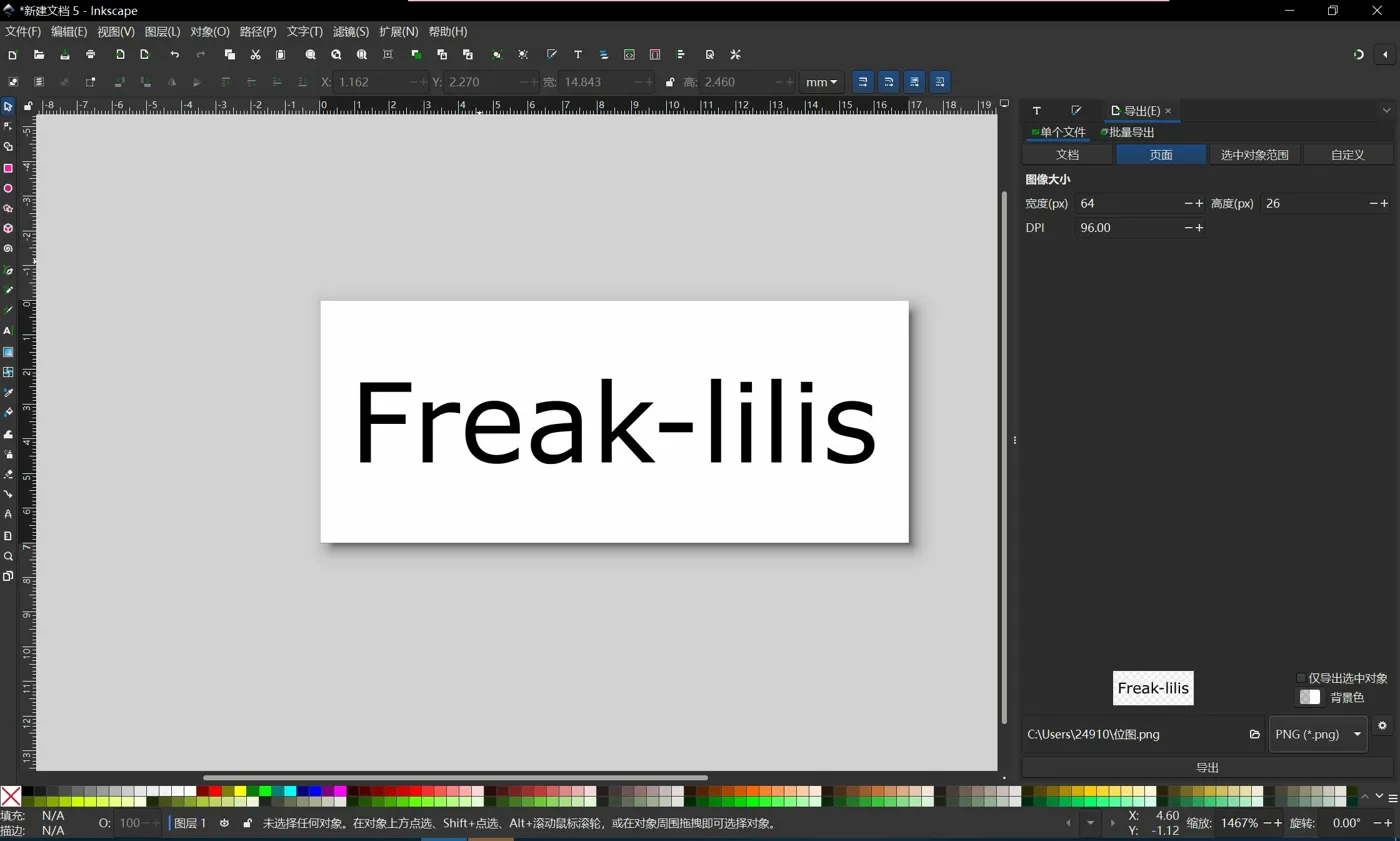Choose 自定义 export area
1400x841 pixels.
[1348, 155]
